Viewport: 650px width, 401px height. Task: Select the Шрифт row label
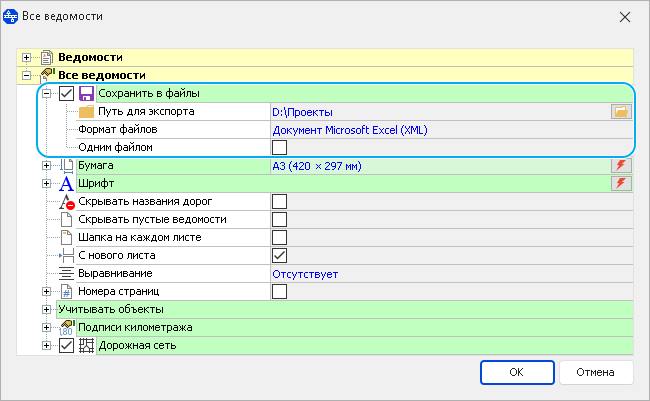click(x=96, y=183)
